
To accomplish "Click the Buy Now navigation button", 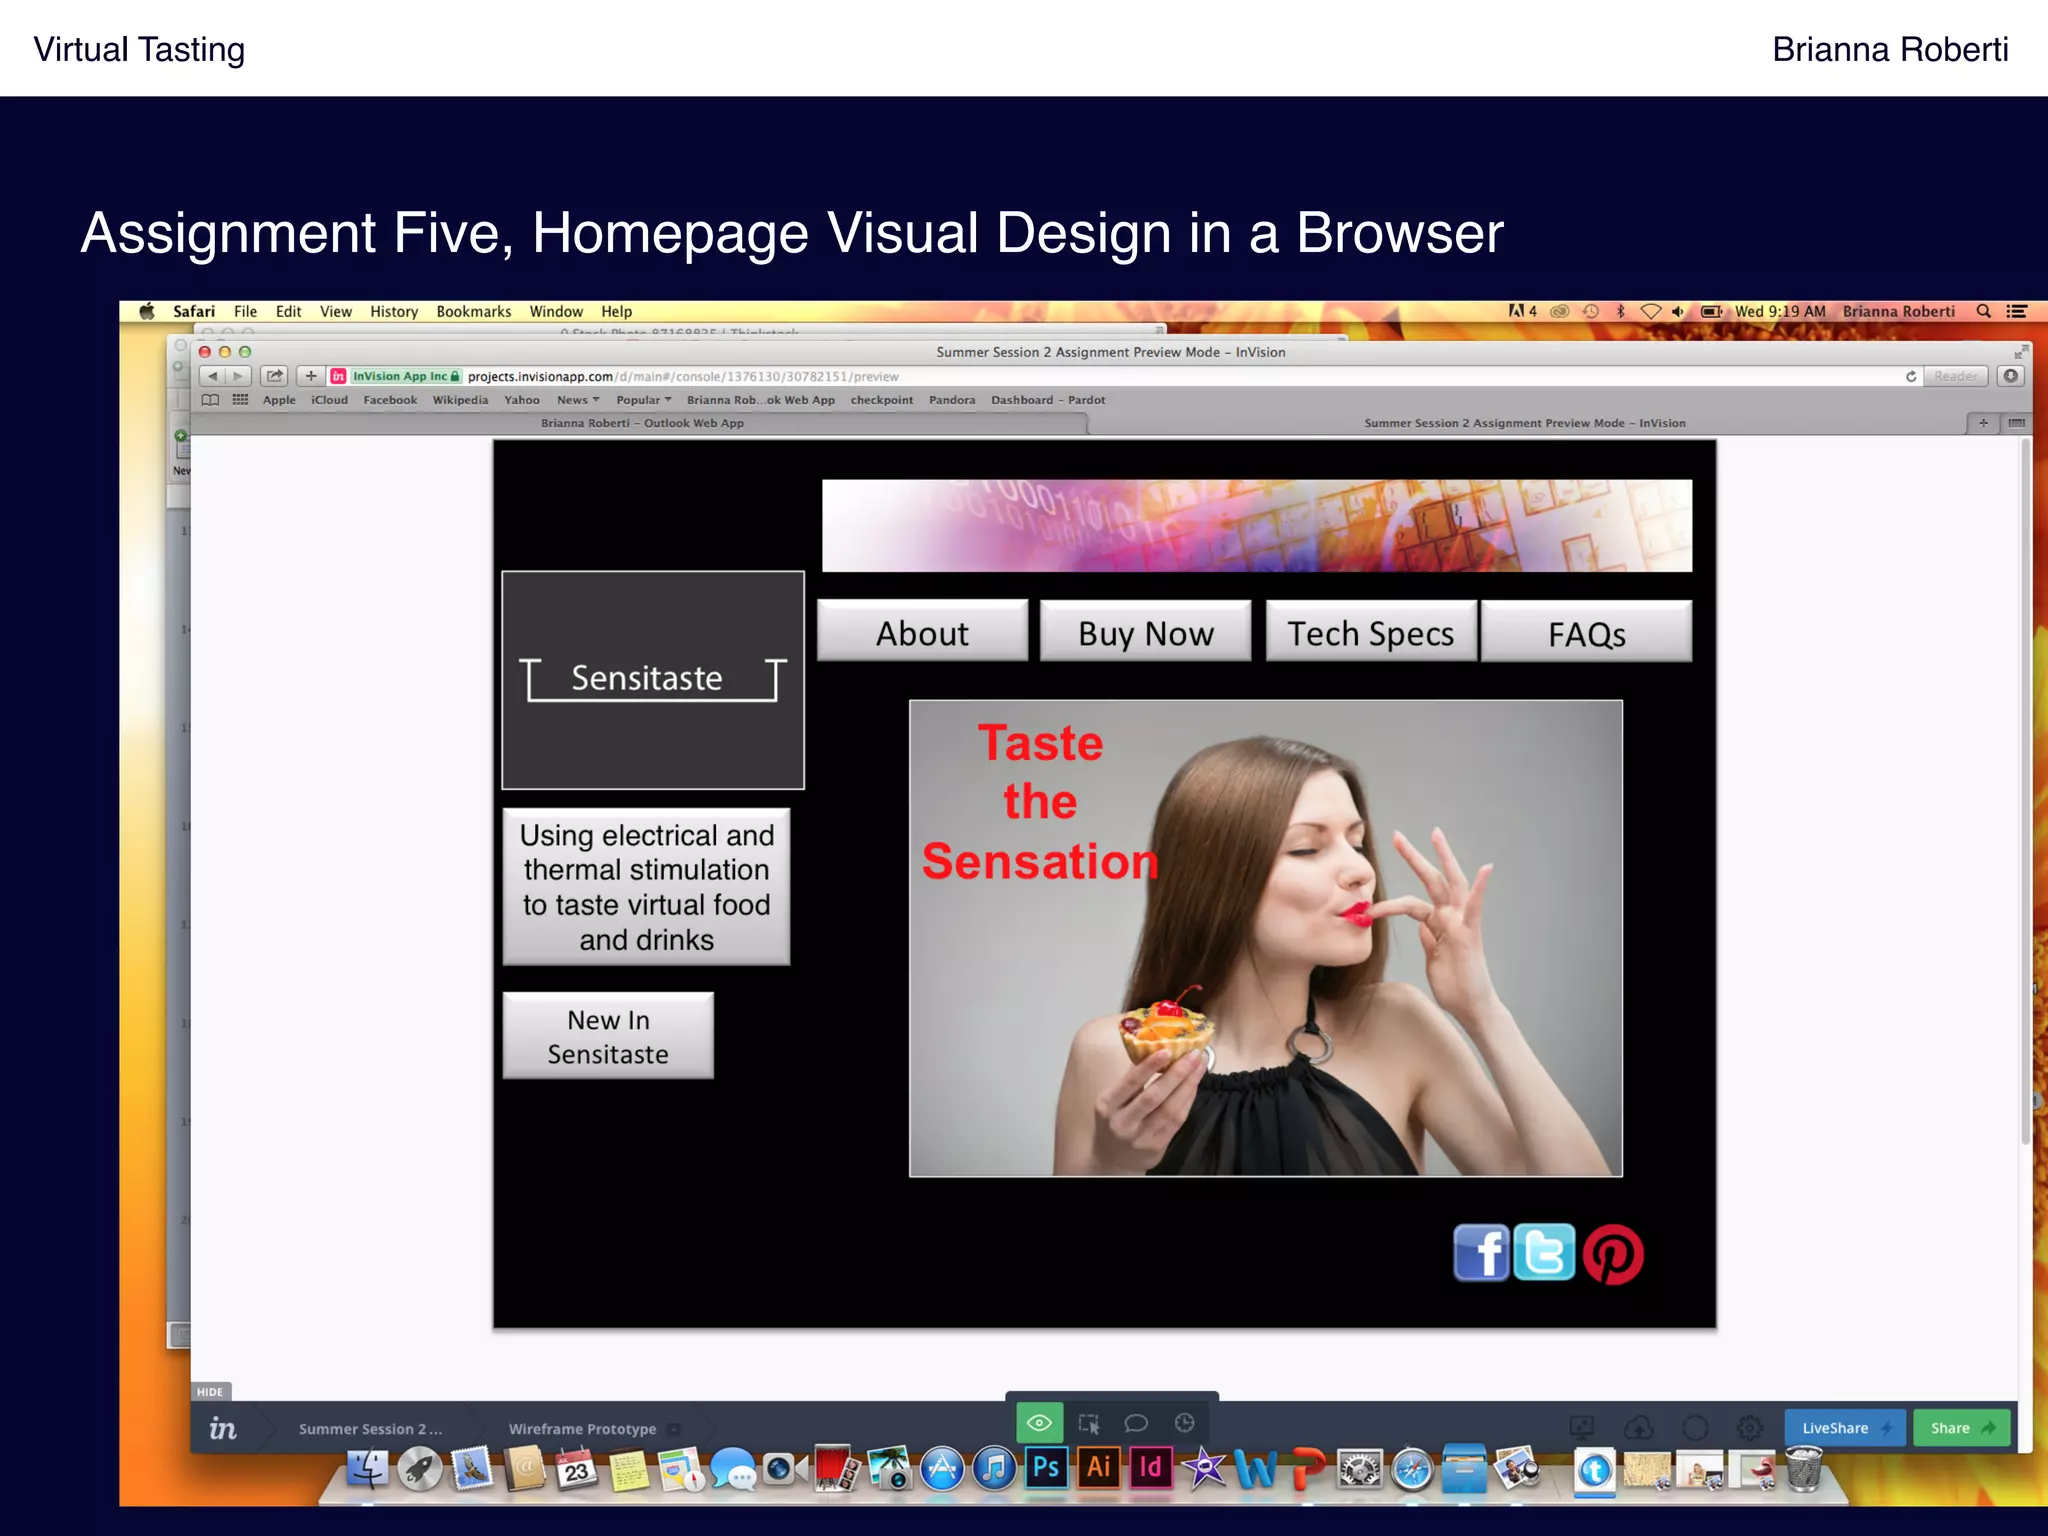I will coord(1146,633).
